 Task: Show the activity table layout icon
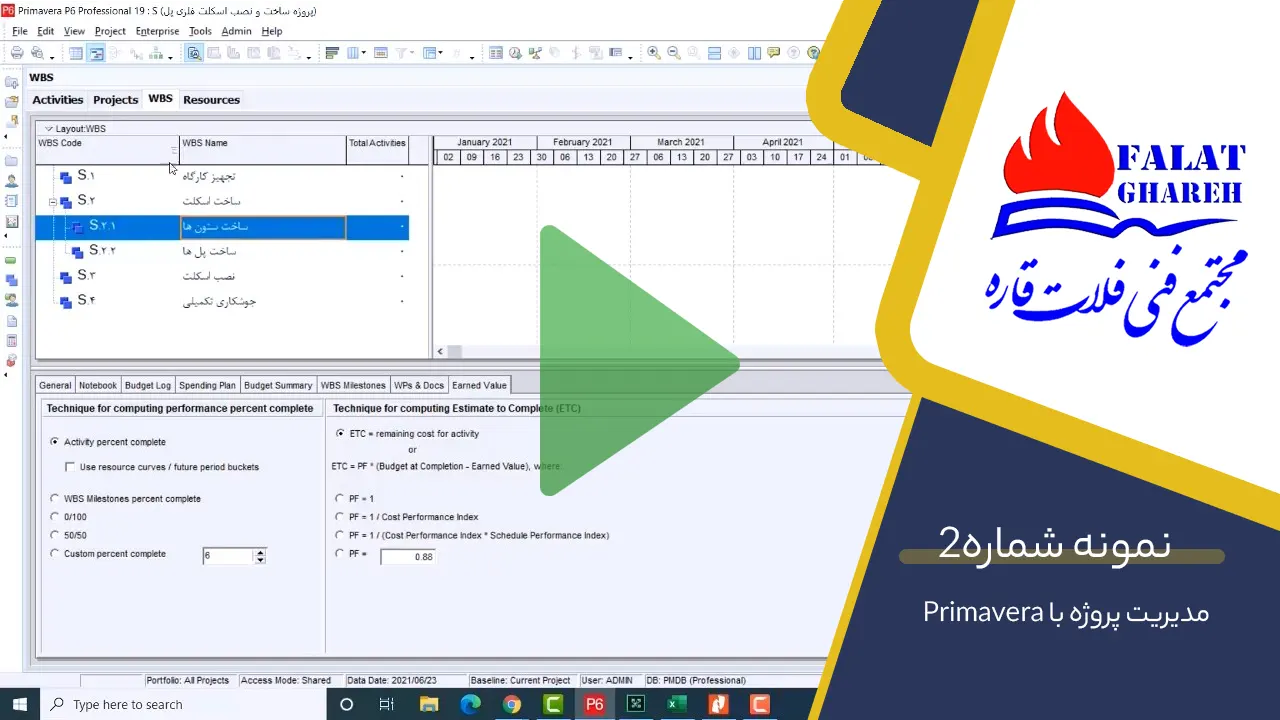click(x=76, y=53)
